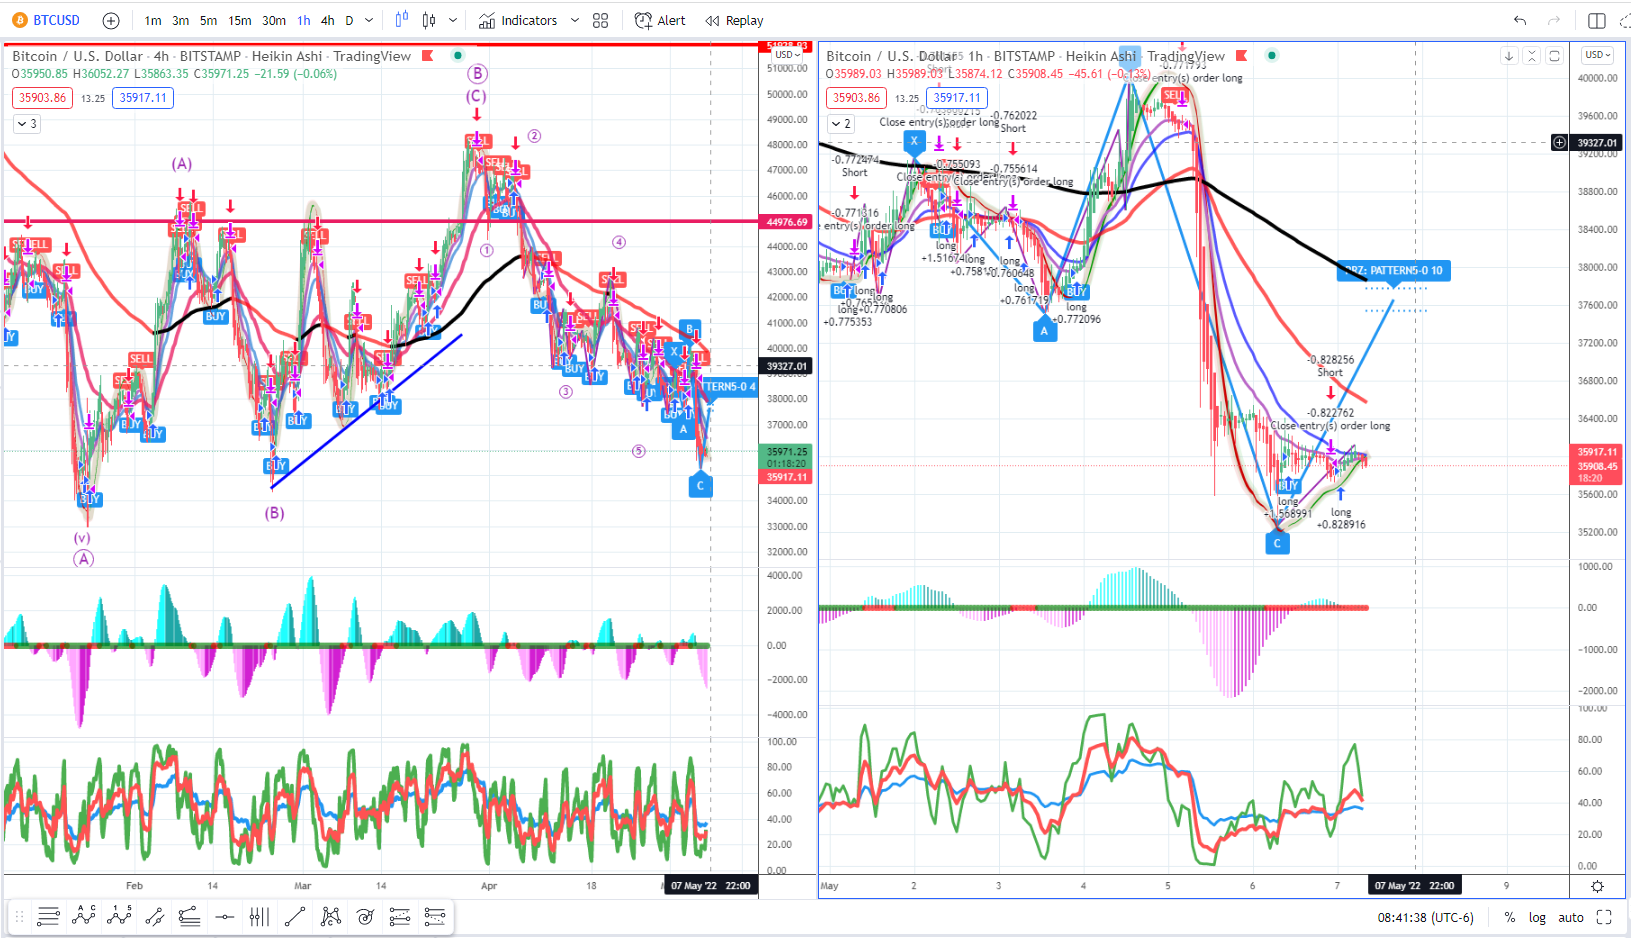Image resolution: width=1631 pixels, height=938 pixels.
Task: Collapse the pane on the 1h chart
Action: 1531,56
